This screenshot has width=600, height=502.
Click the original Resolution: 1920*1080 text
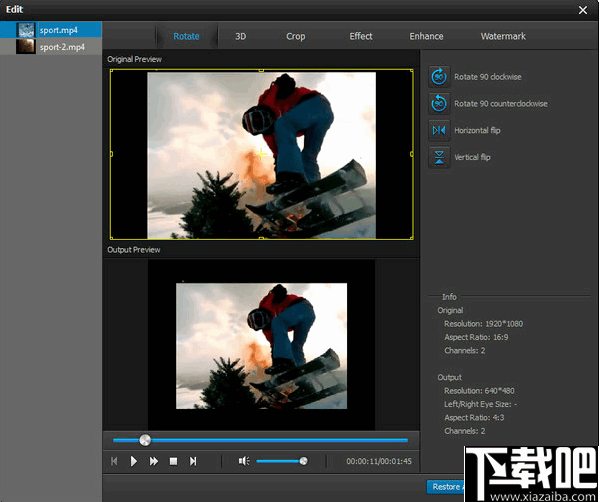(x=484, y=324)
